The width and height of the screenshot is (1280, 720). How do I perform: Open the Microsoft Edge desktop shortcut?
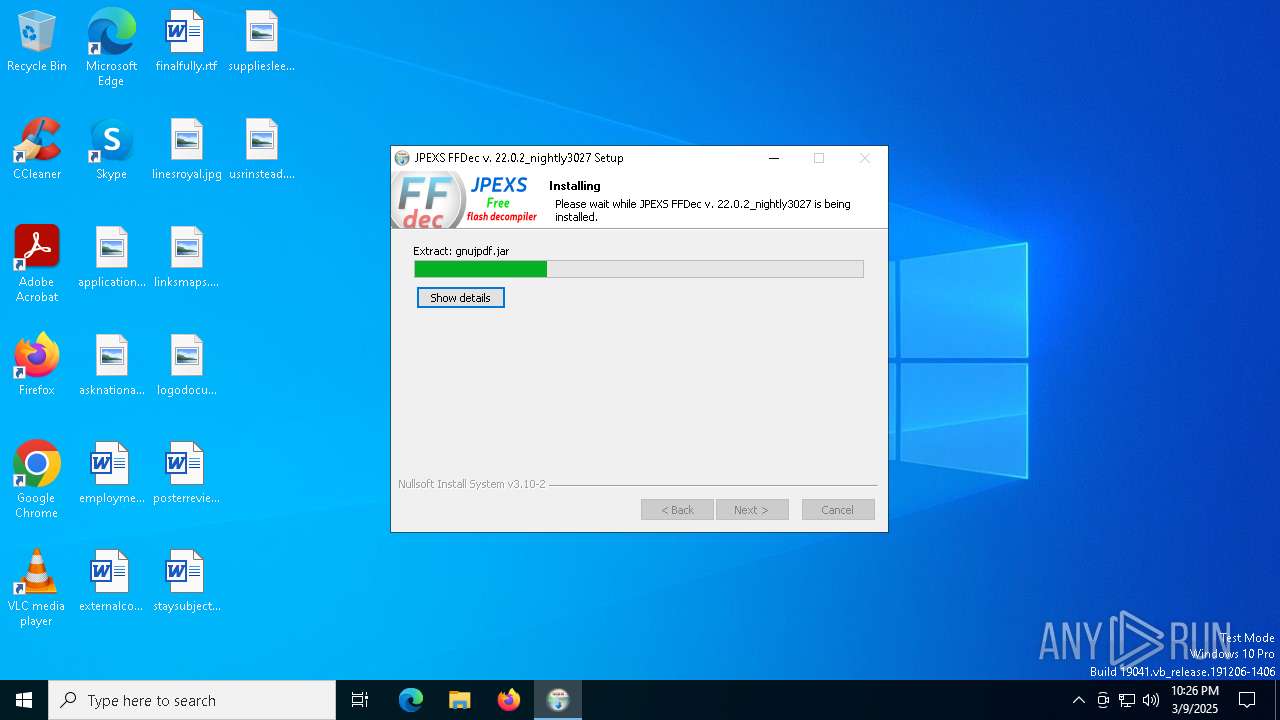pyautogui.click(x=111, y=48)
